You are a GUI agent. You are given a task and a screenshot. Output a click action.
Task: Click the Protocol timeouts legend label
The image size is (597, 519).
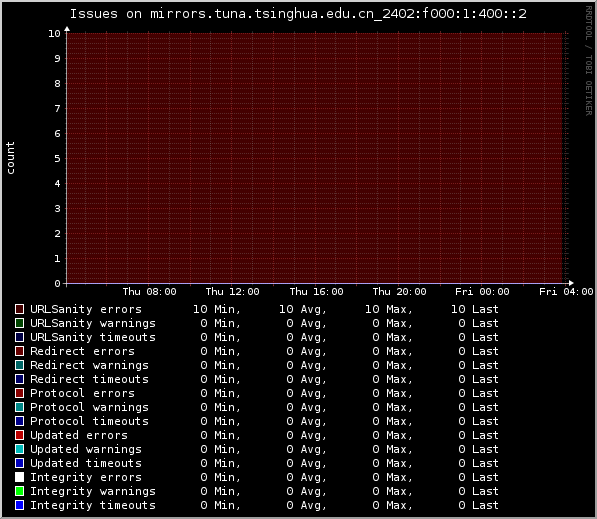(89, 421)
